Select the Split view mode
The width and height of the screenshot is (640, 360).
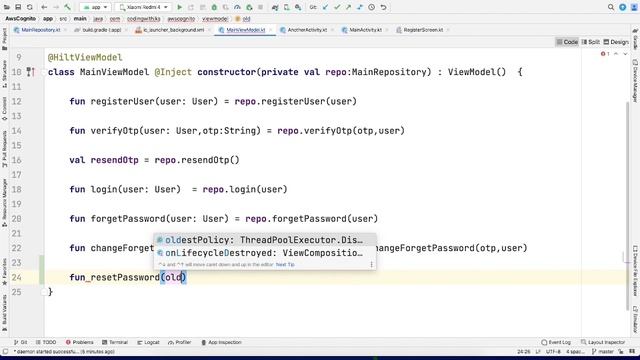(x=590, y=42)
